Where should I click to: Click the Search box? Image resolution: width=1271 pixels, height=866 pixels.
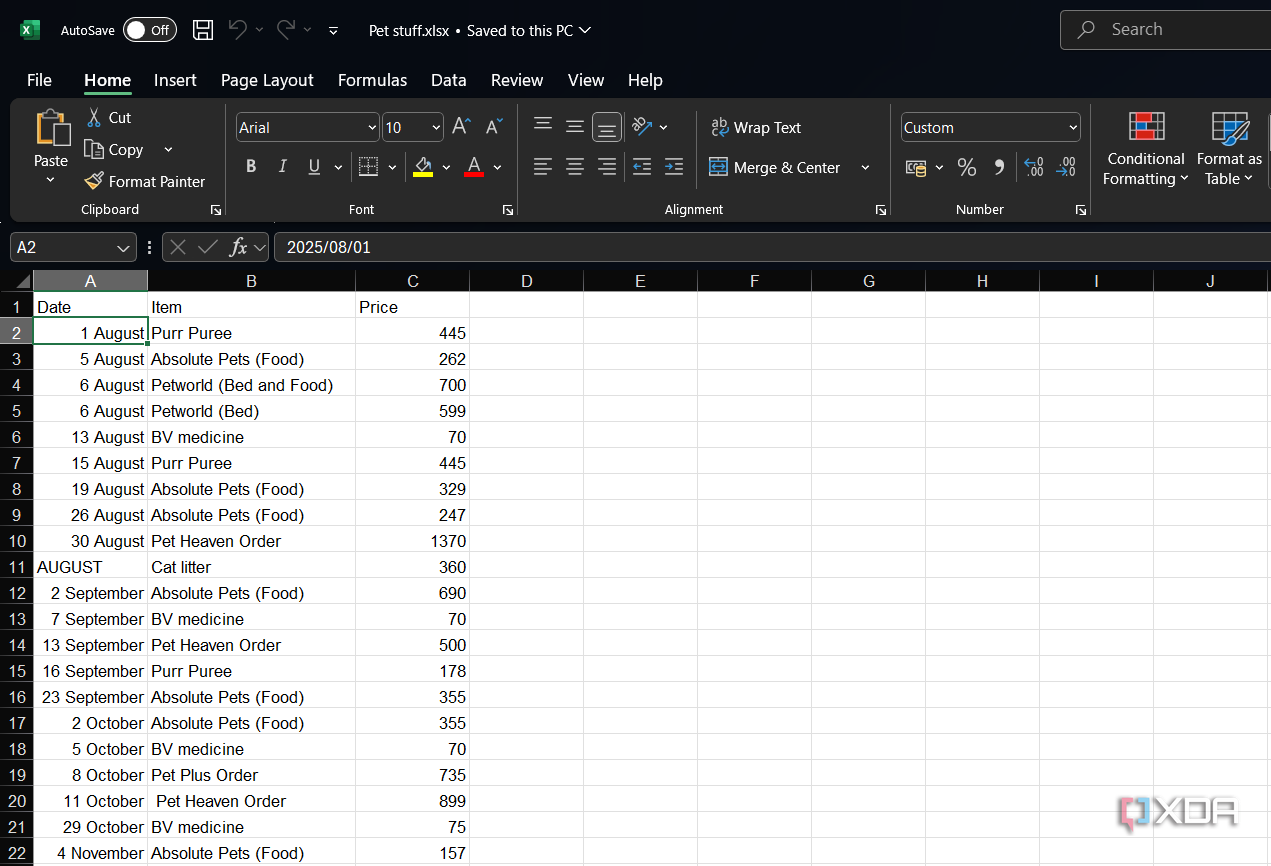[x=1165, y=30]
